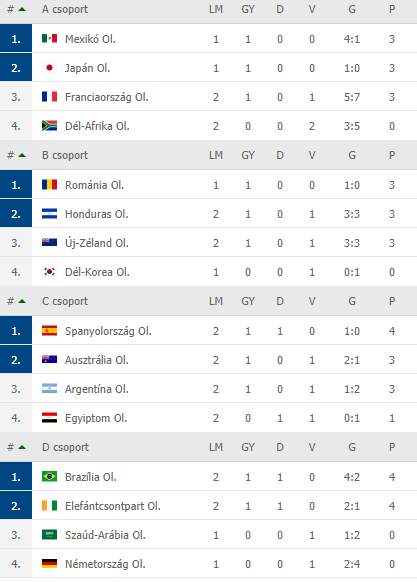The height and width of the screenshot is (582, 417).
Task: Sort D csoport by G column
Action: coord(352,447)
